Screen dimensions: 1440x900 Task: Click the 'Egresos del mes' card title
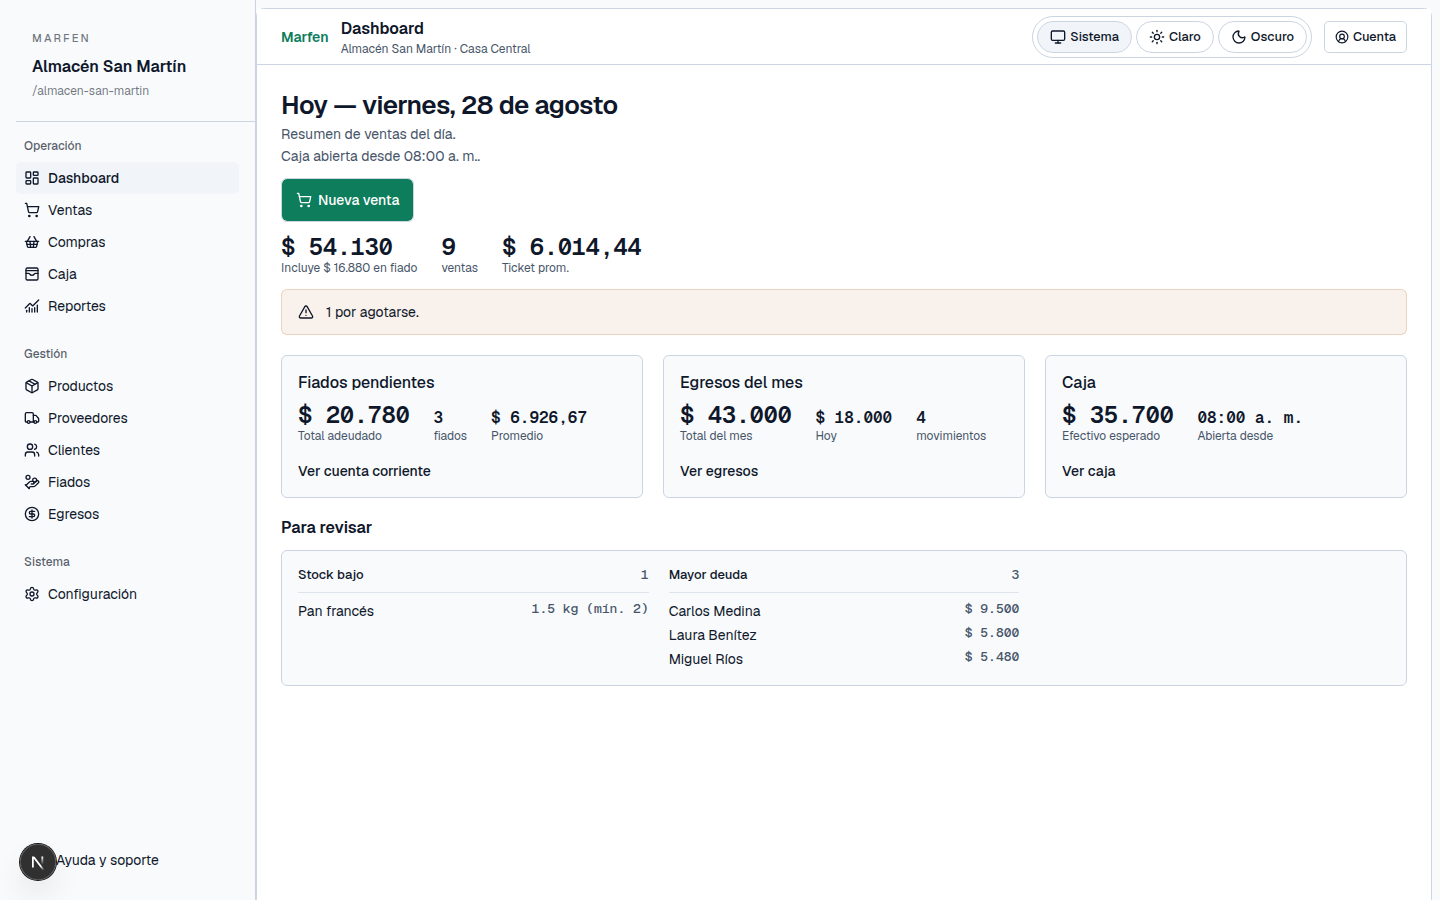(741, 382)
